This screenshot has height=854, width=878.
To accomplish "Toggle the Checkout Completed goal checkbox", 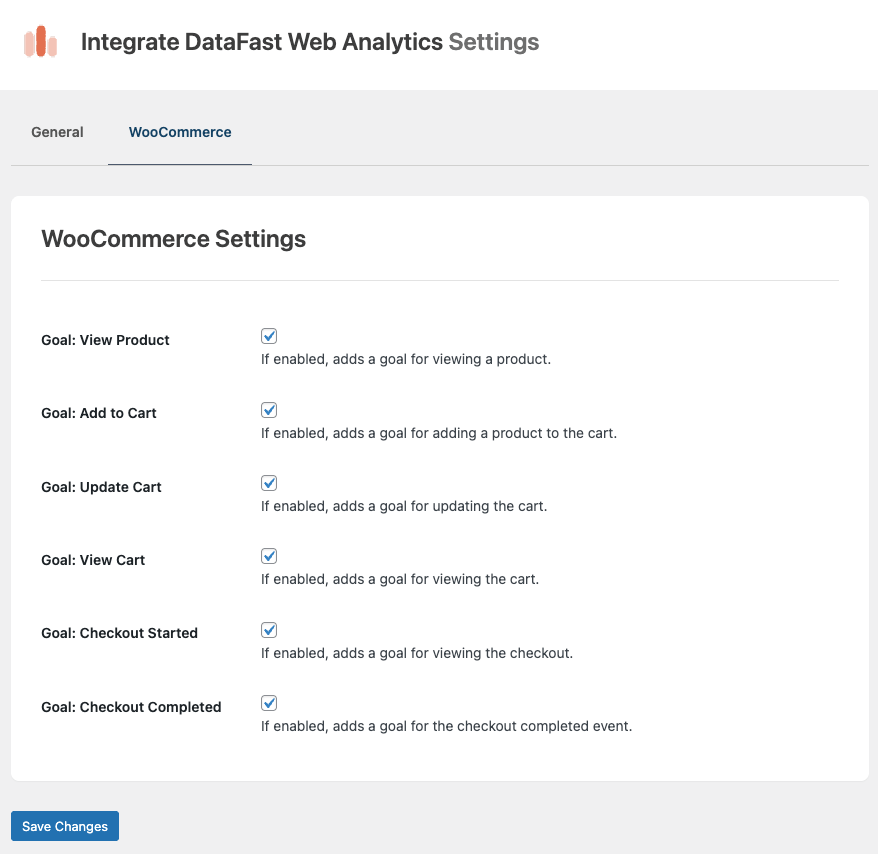I will (269, 703).
